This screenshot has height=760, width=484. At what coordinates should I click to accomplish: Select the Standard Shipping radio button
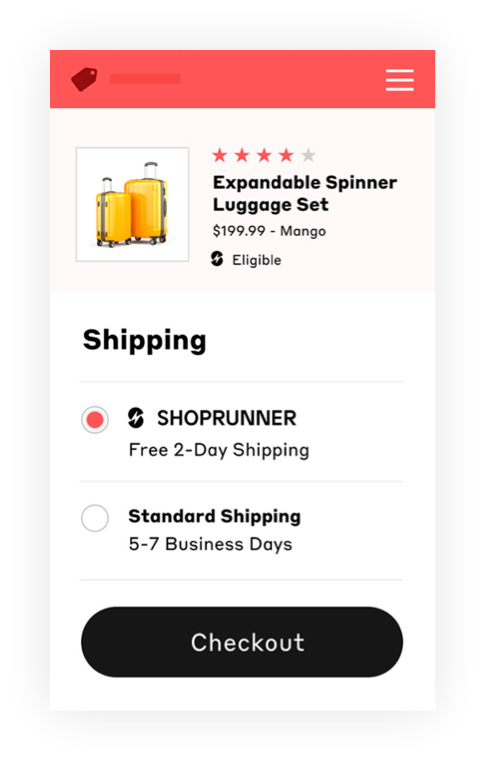95,518
